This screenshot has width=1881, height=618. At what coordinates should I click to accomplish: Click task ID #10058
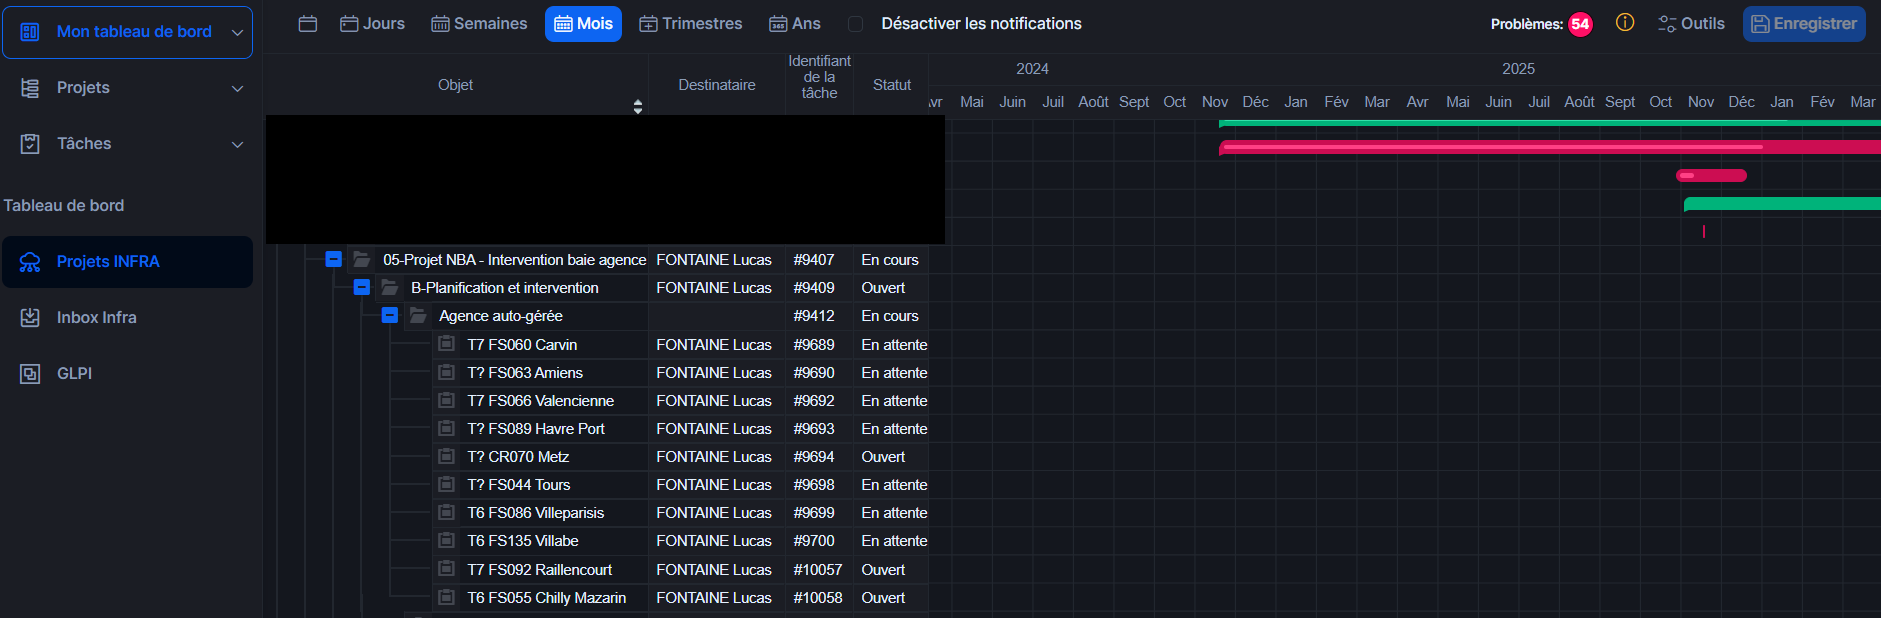coord(818,598)
